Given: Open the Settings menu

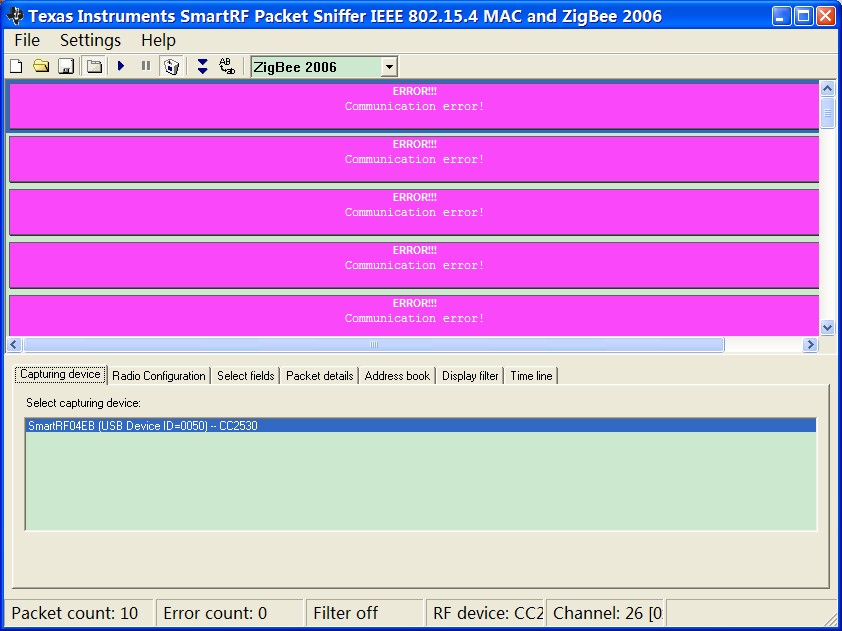Looking at the screenshot, I should [x=90, y=40].
